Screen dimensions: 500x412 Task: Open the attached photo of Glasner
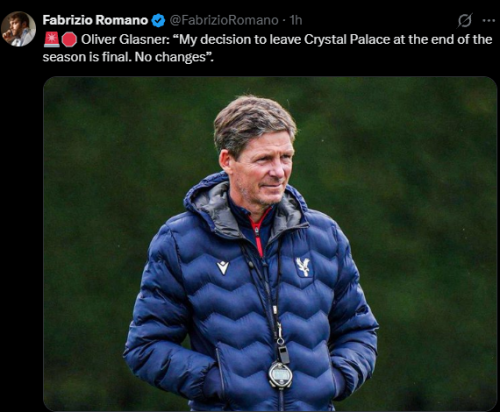click(270, 244)
